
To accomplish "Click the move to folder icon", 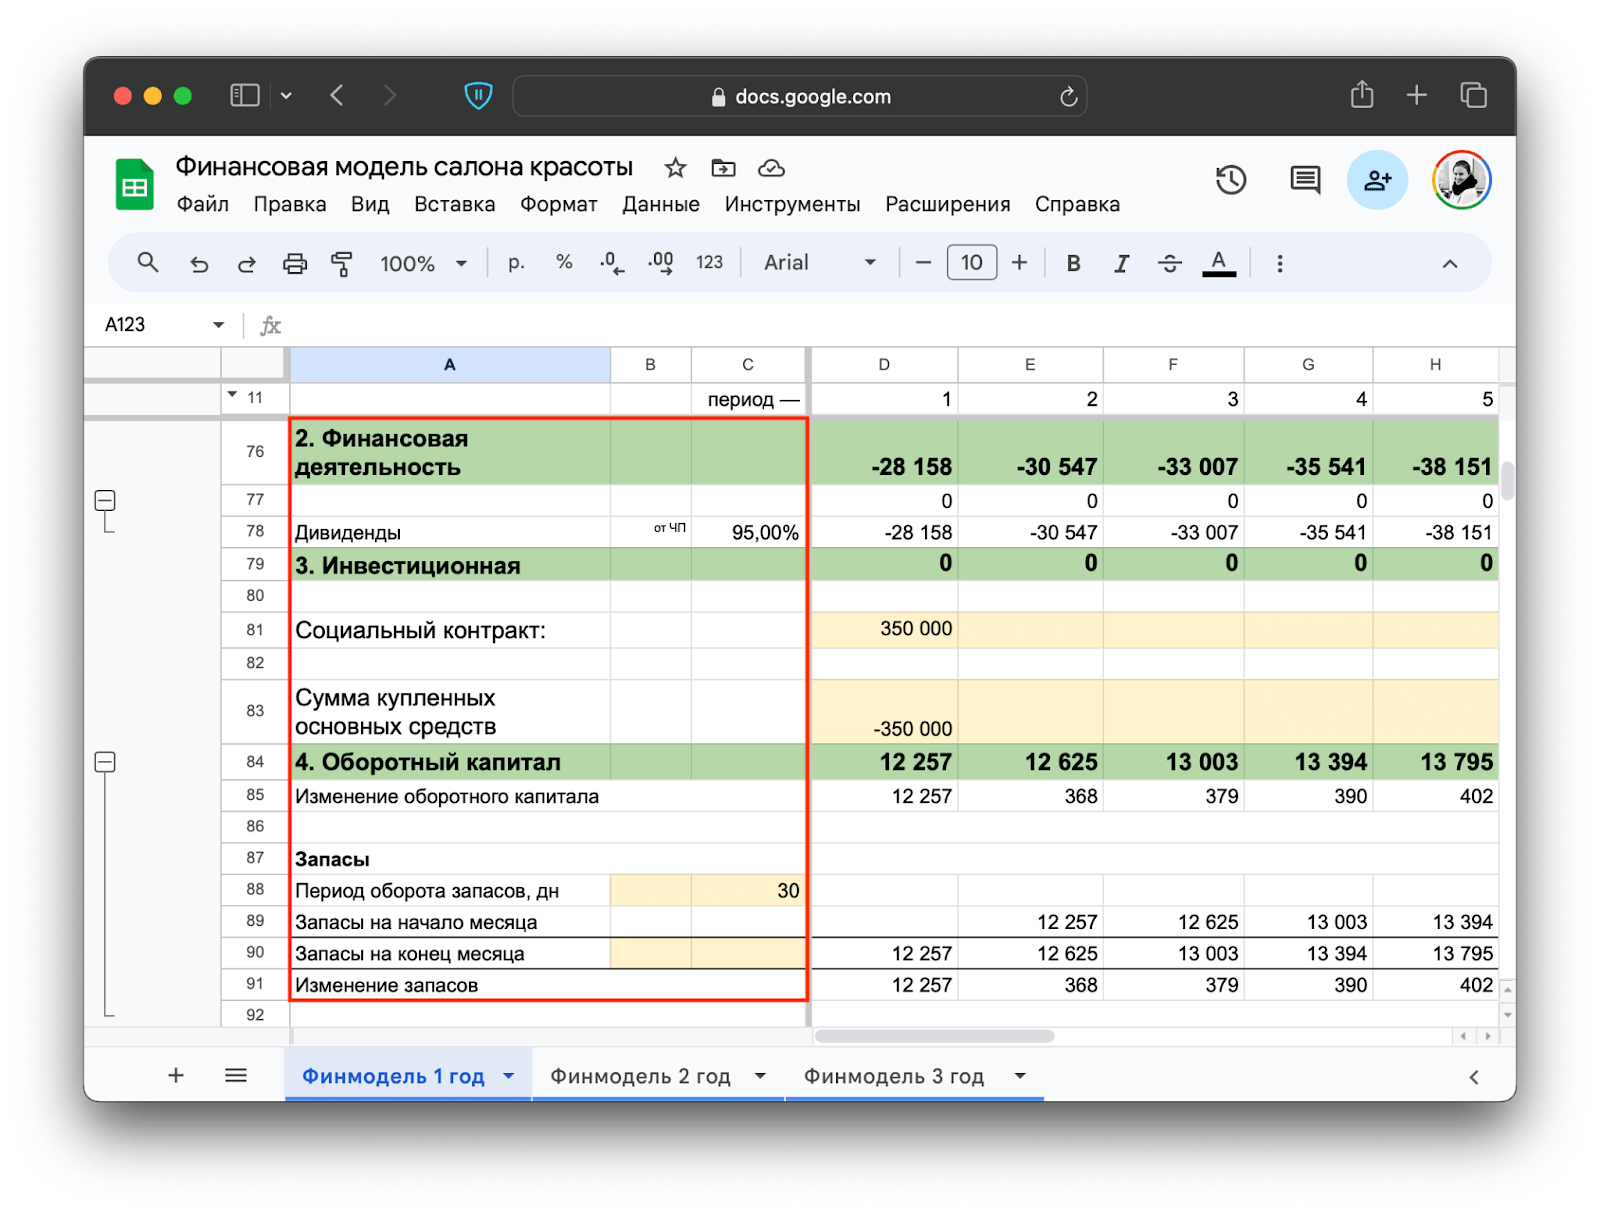I will [x=723, y=168].
